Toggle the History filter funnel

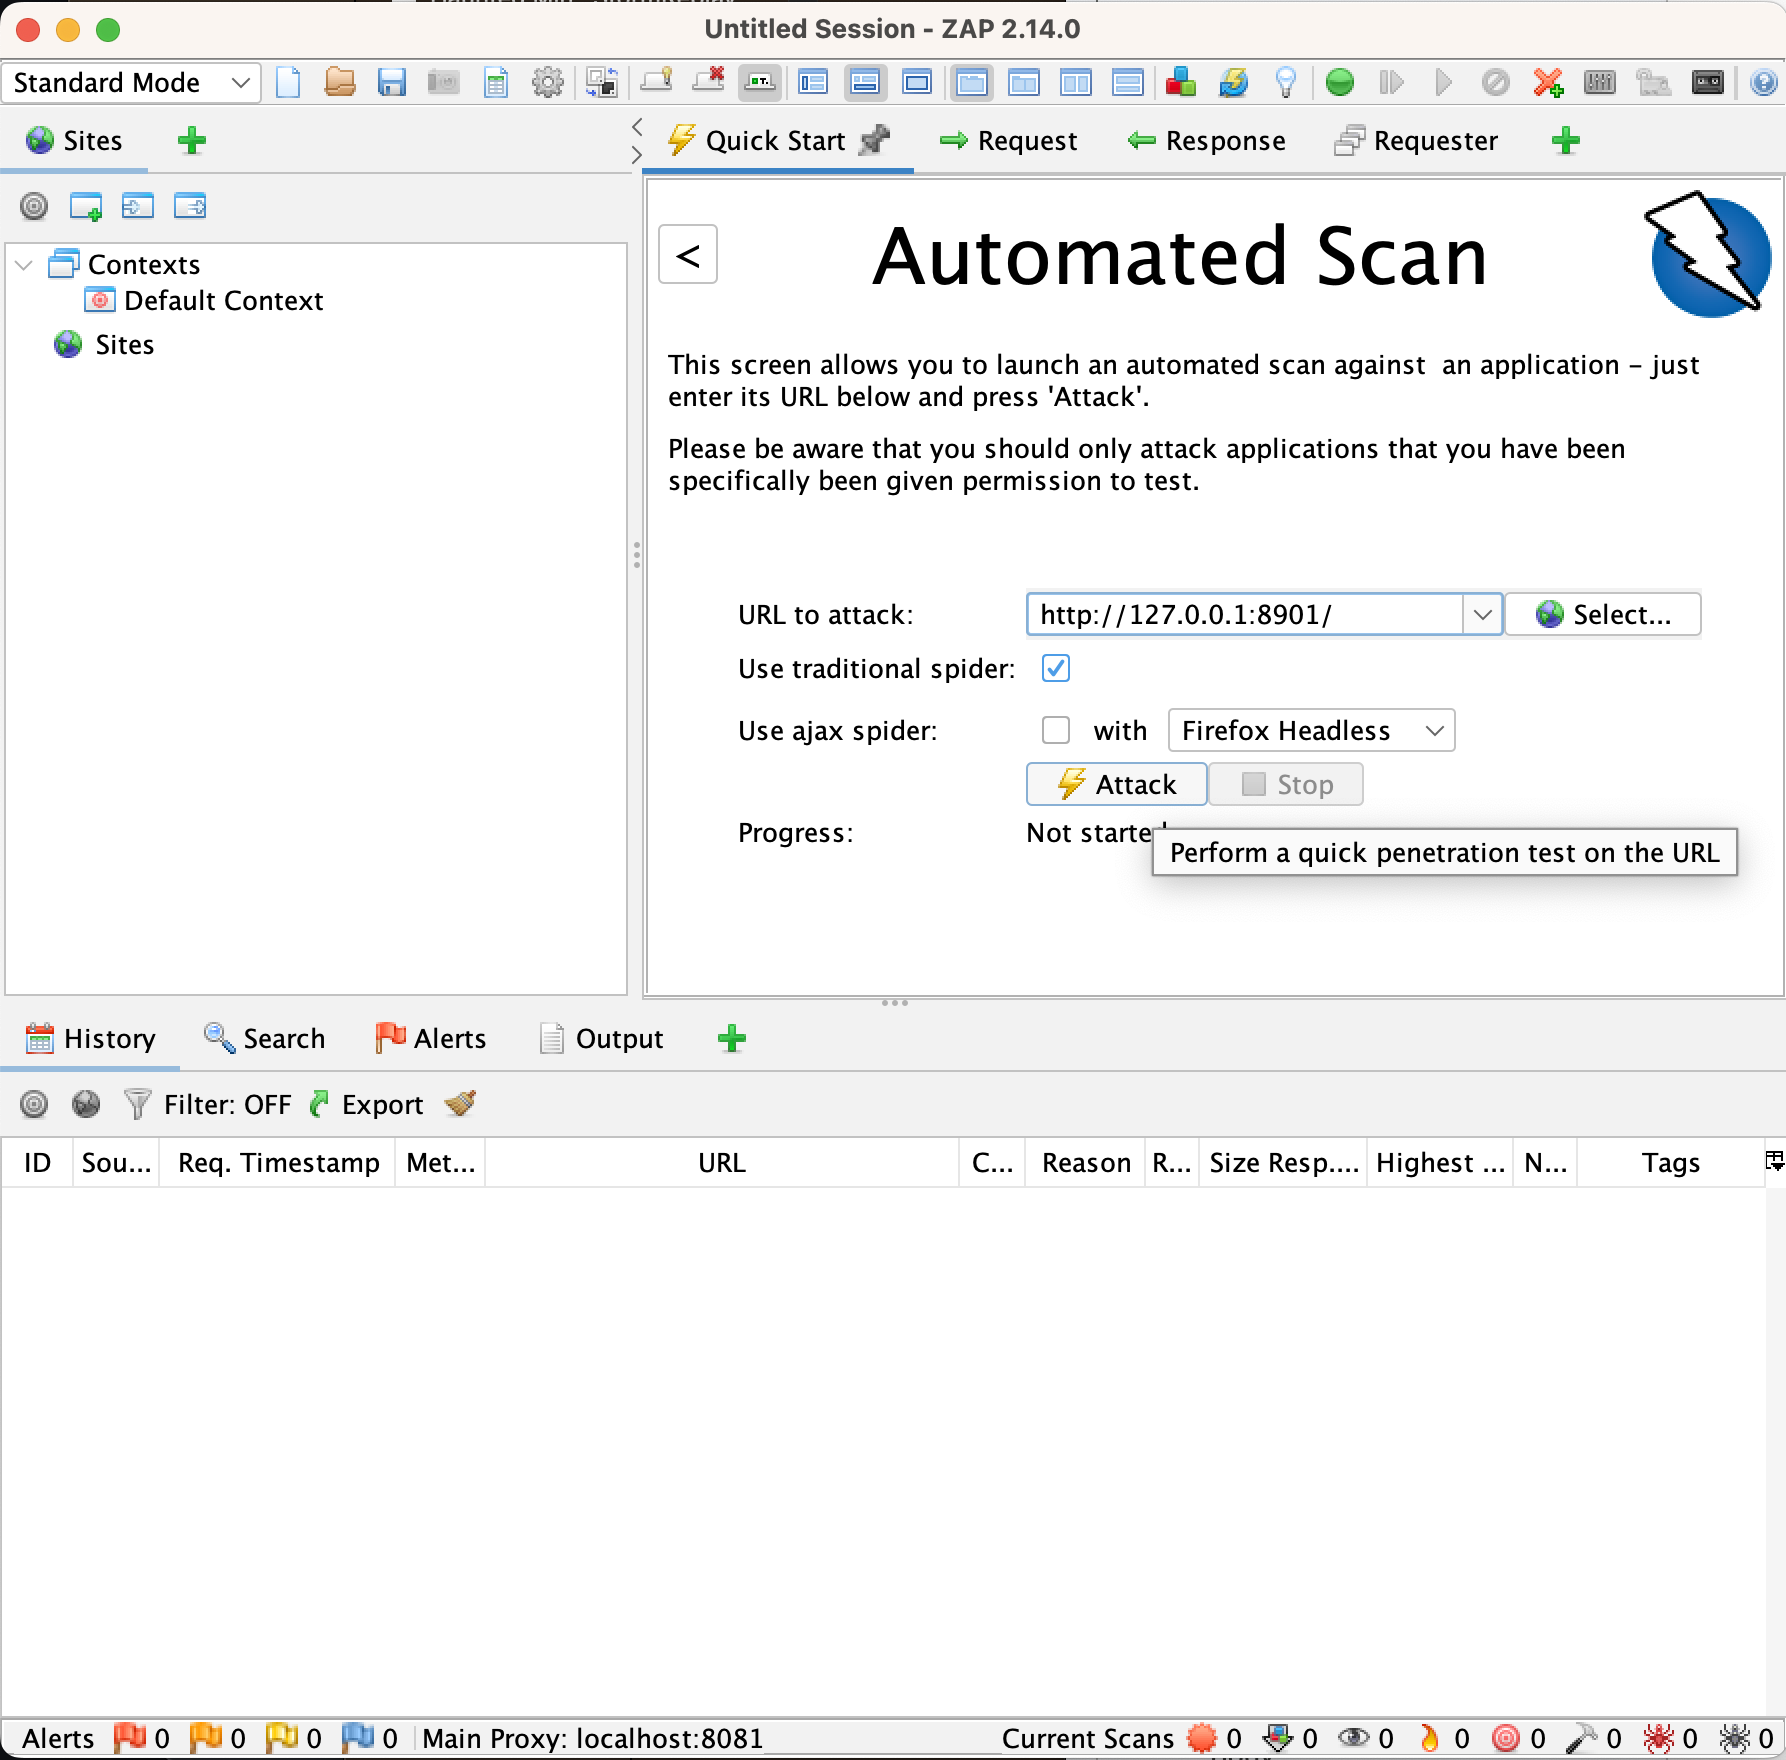click(x=137, y=1104)
